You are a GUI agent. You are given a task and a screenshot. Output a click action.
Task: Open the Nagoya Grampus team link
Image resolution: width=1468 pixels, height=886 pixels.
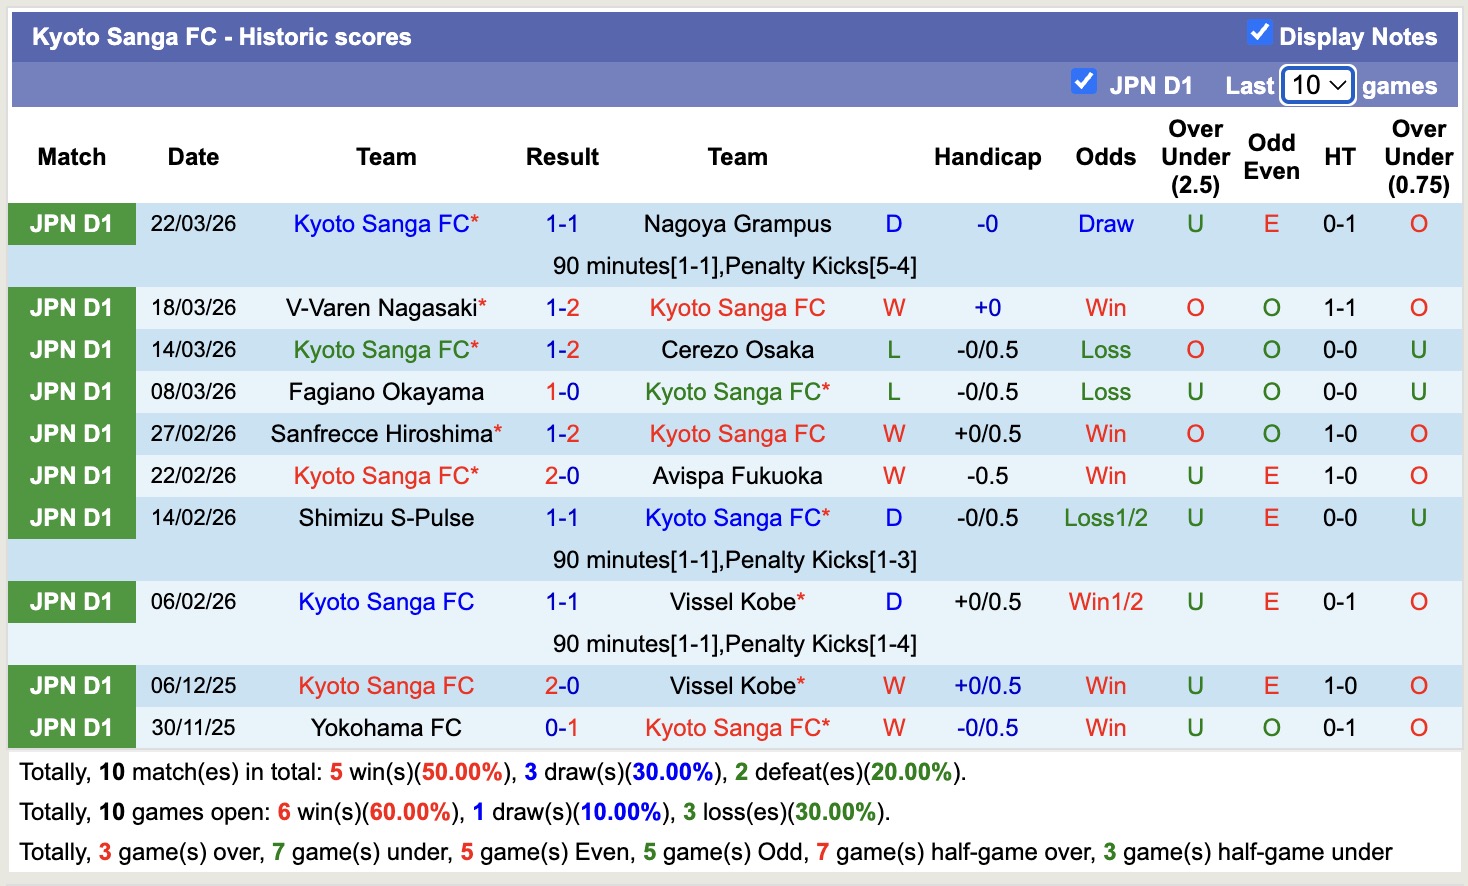tap(737, 223)
